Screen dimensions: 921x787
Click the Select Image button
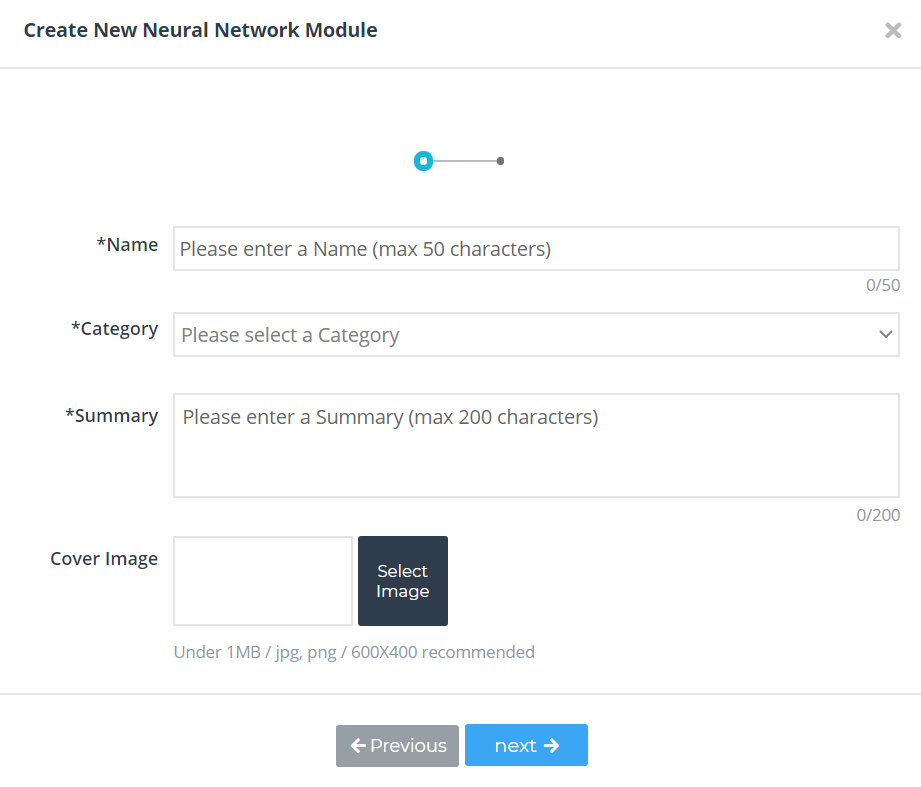pos(403,581)
